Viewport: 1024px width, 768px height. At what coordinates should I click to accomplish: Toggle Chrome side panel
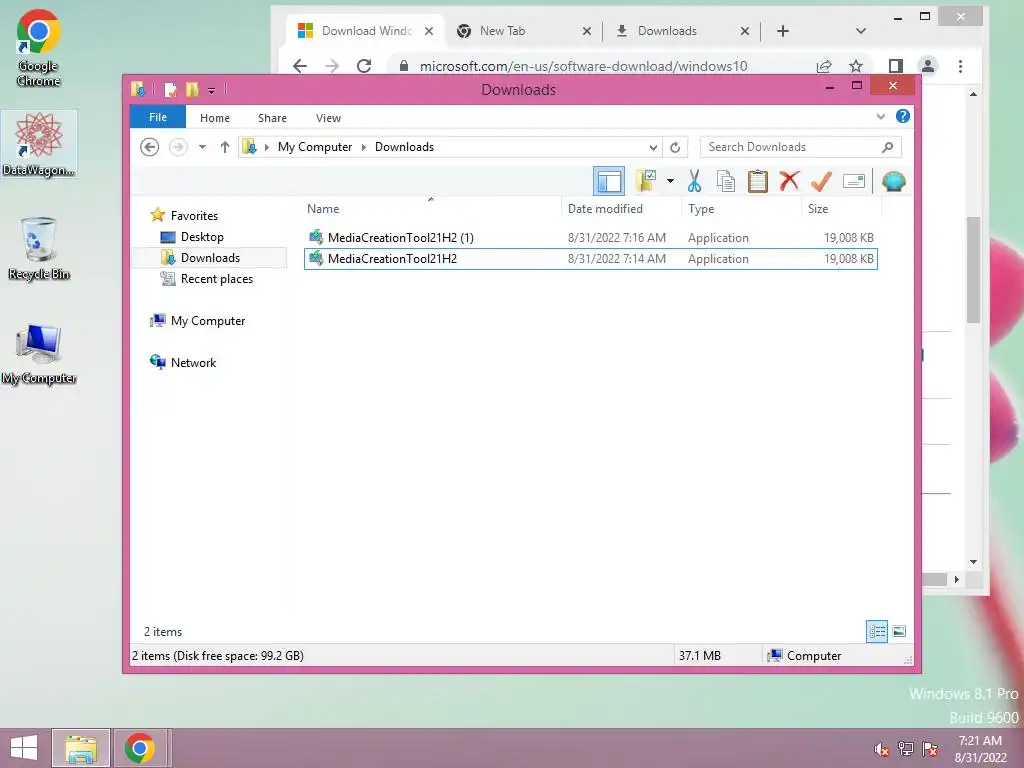(895, 66)
